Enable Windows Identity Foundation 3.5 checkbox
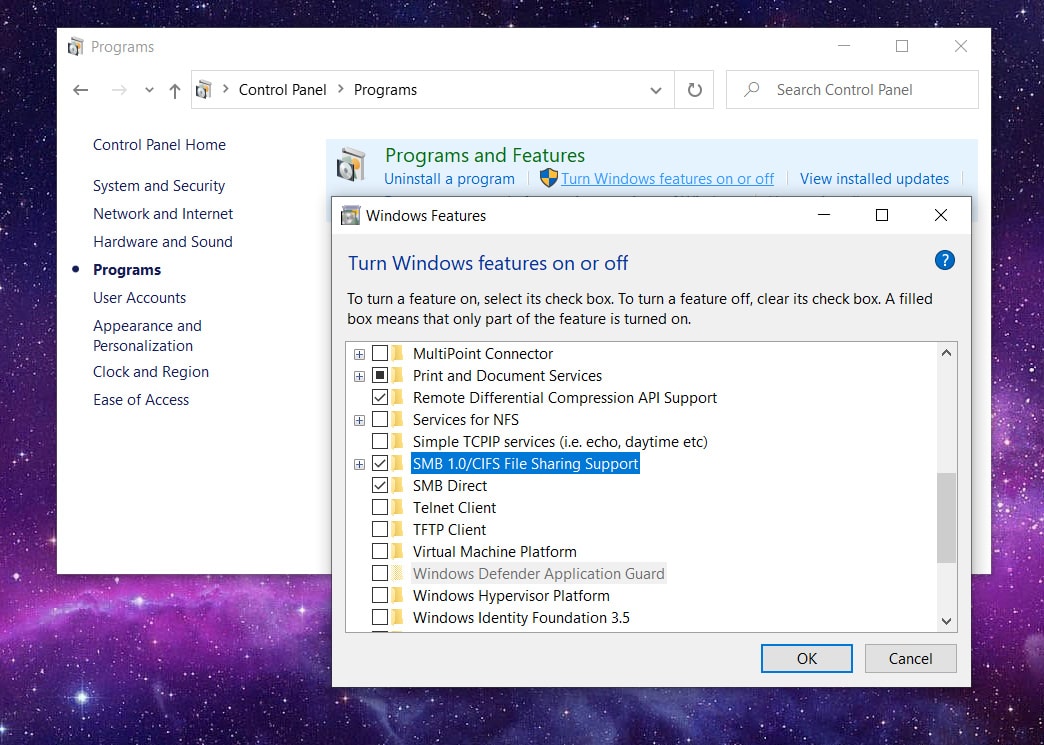The height and width of the screenshot is (745, 1044). 380,617
